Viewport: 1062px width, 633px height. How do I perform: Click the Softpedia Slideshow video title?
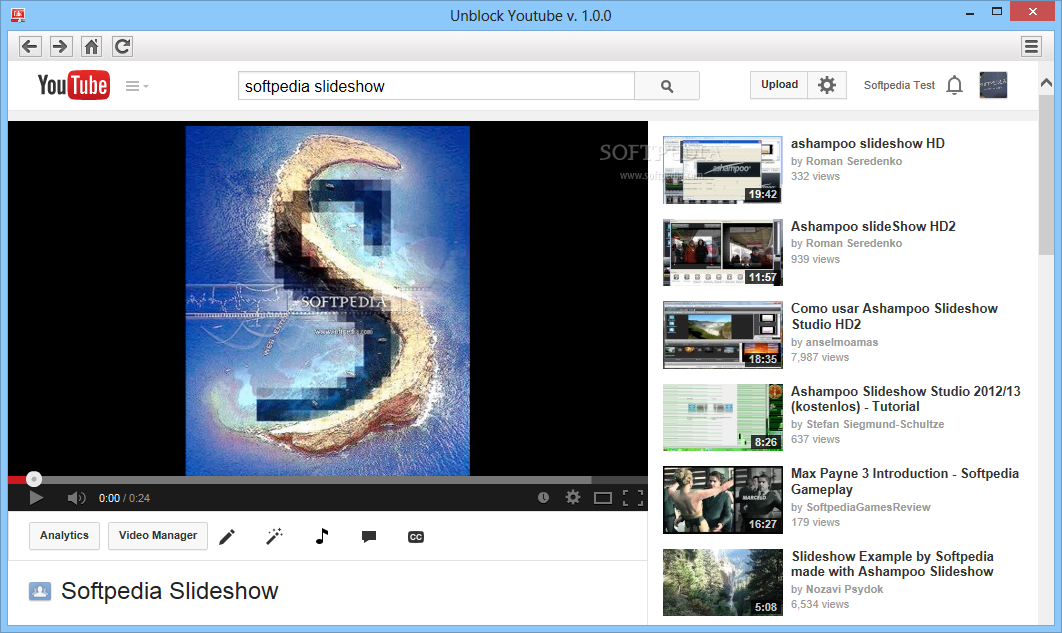click(169, 591)
